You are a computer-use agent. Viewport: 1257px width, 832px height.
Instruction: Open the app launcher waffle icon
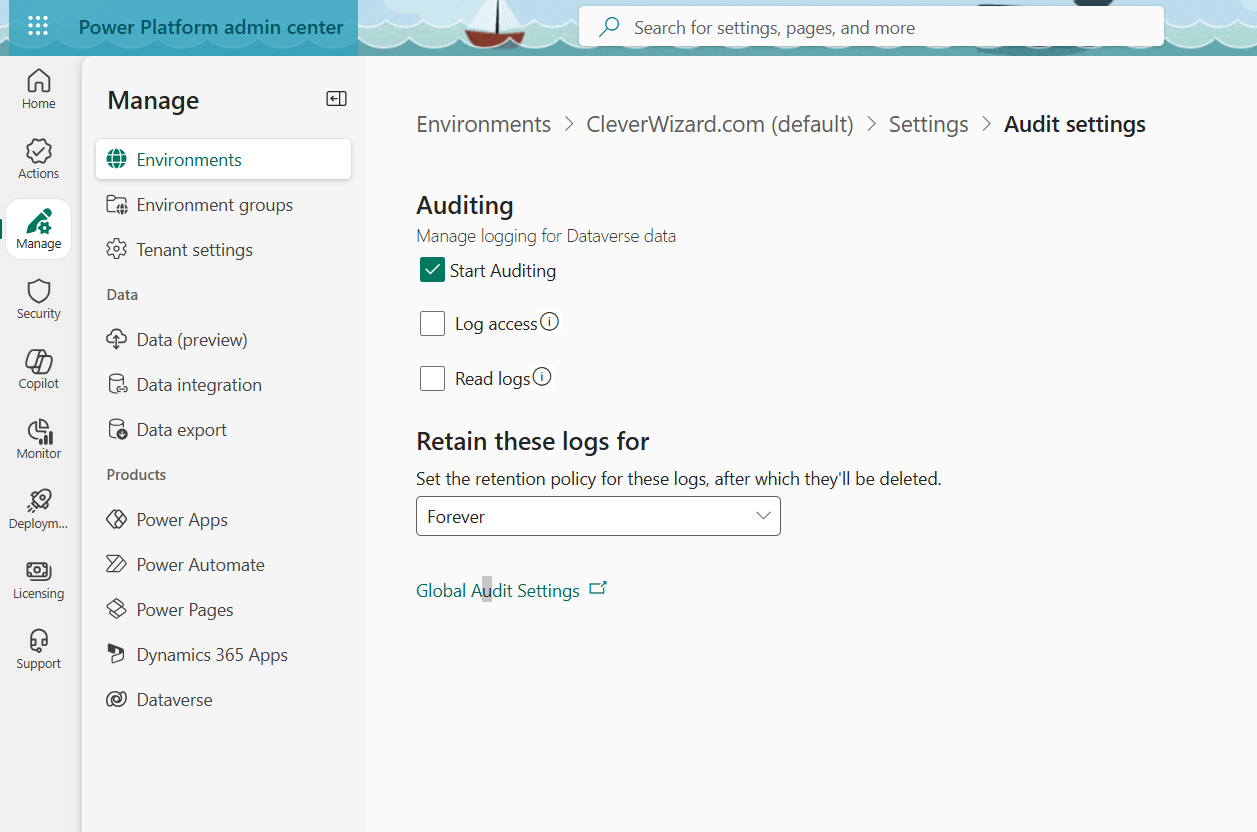pos(38,27)
